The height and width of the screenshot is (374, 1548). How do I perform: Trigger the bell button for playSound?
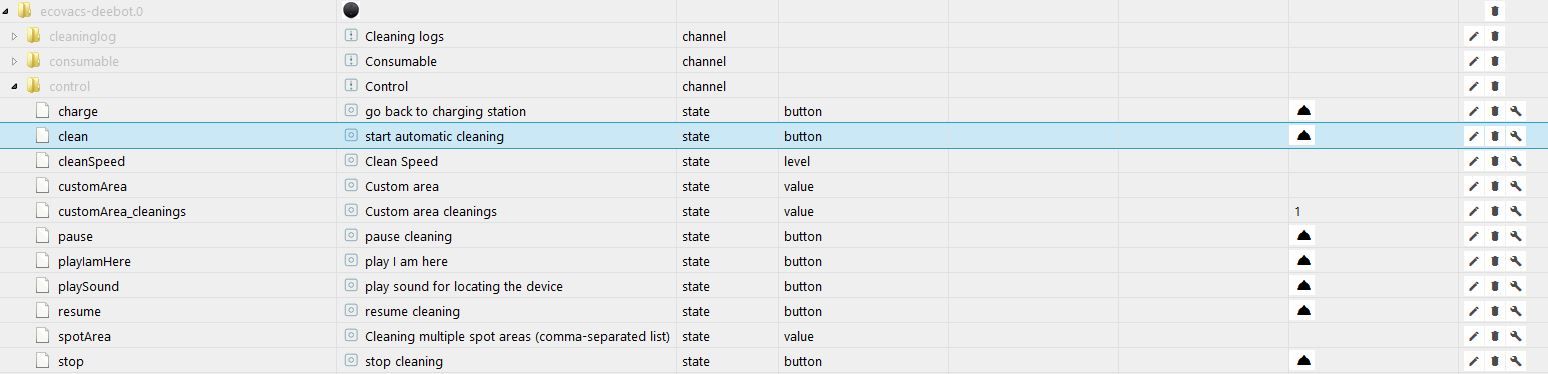1303,286
